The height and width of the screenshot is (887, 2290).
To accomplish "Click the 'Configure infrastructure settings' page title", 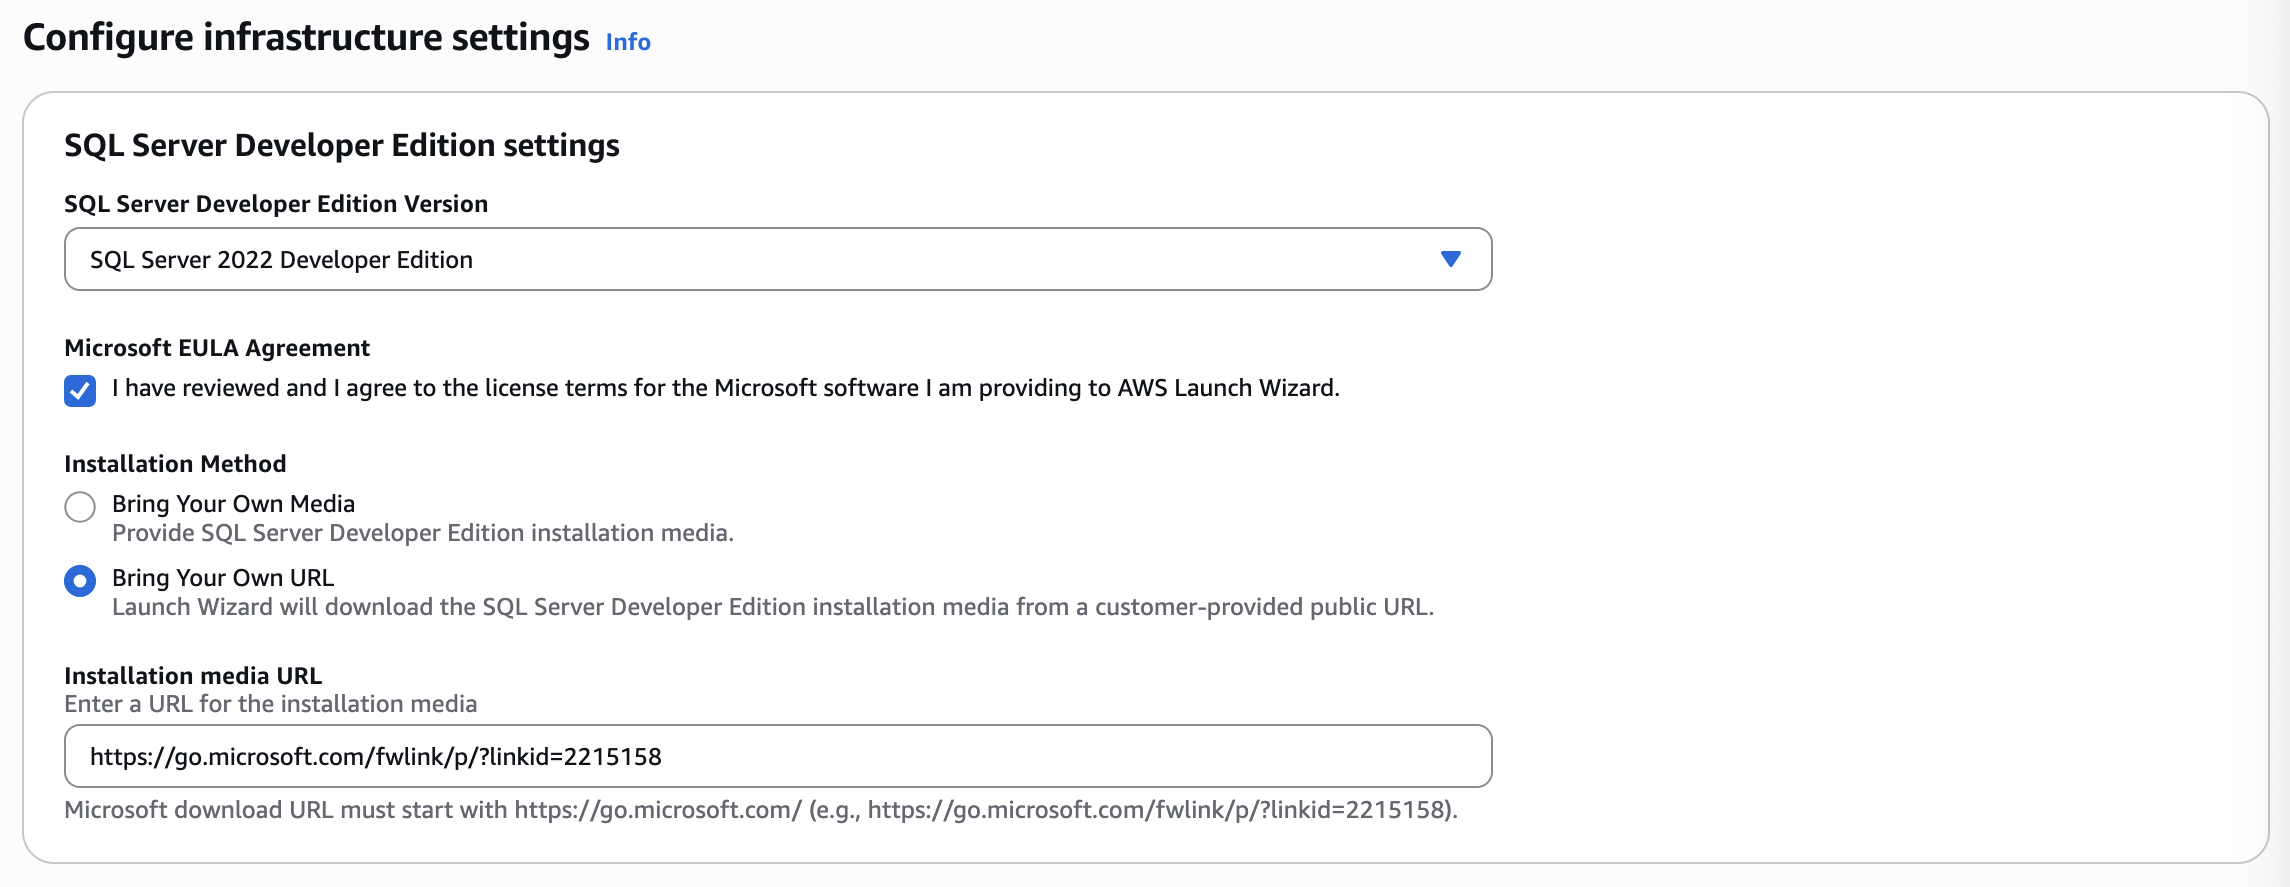I will [x=306, y=38].
